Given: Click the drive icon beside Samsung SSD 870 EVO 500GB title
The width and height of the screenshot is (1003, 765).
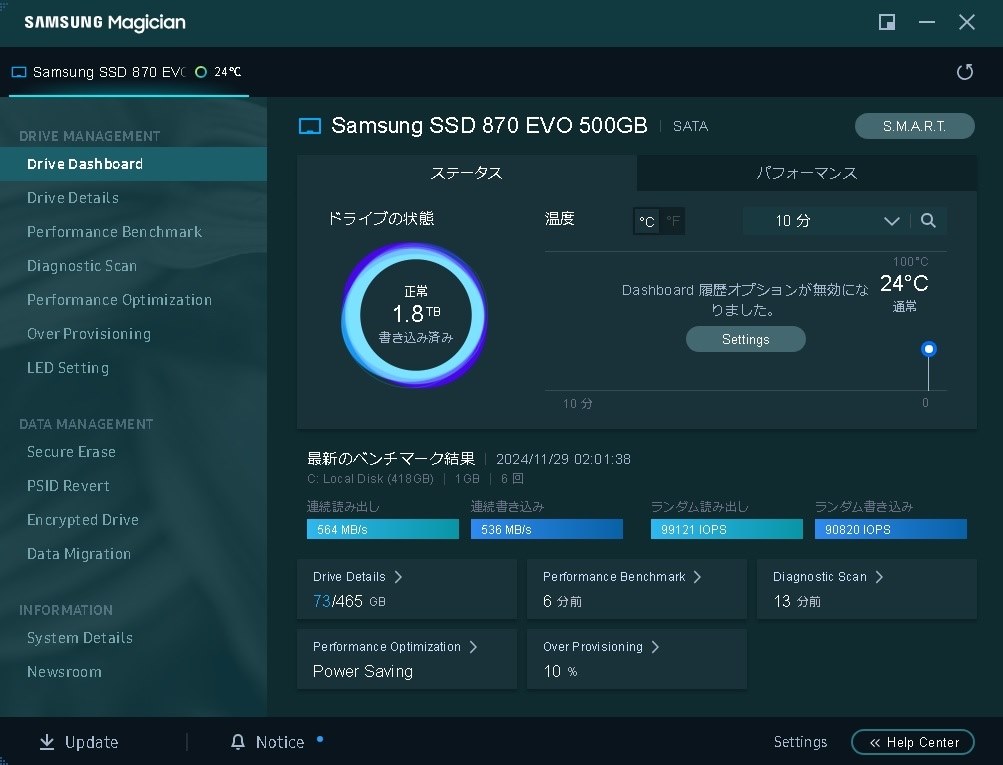Looking at the screenshot, I should pyautogui.click(x=310, y=126).
